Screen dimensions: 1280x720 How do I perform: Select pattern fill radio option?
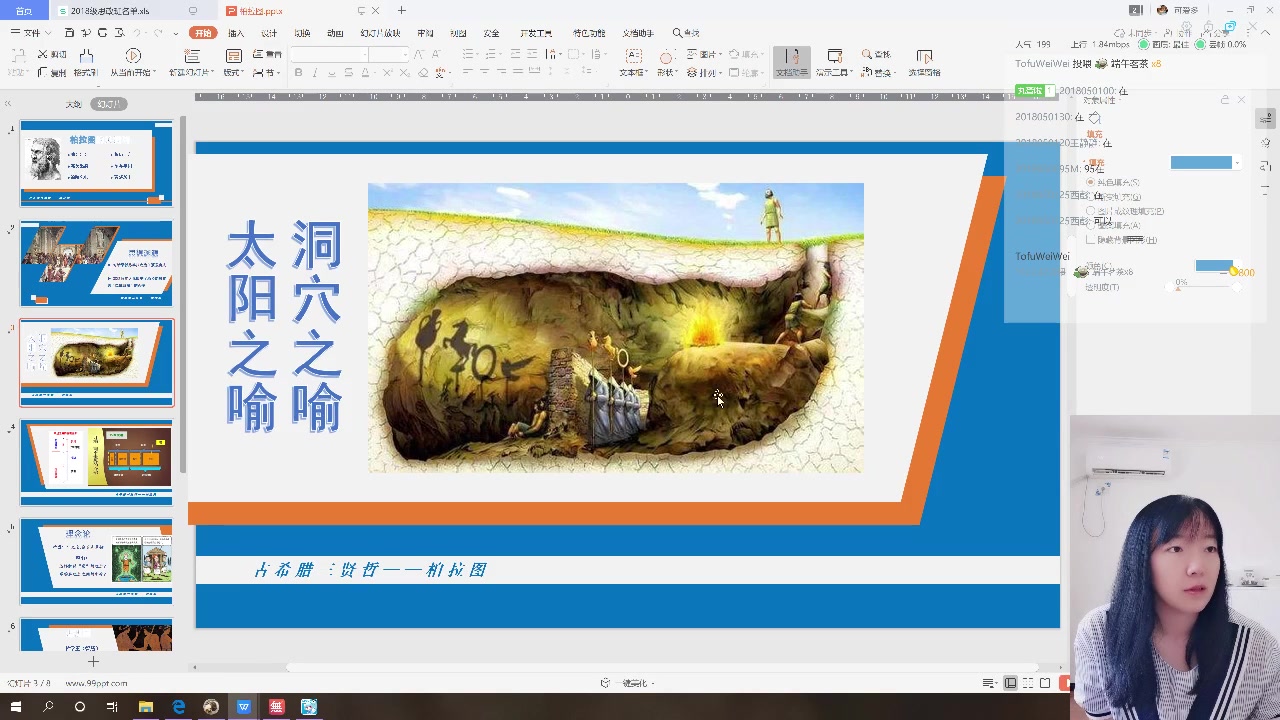(x=1091, y=225)
